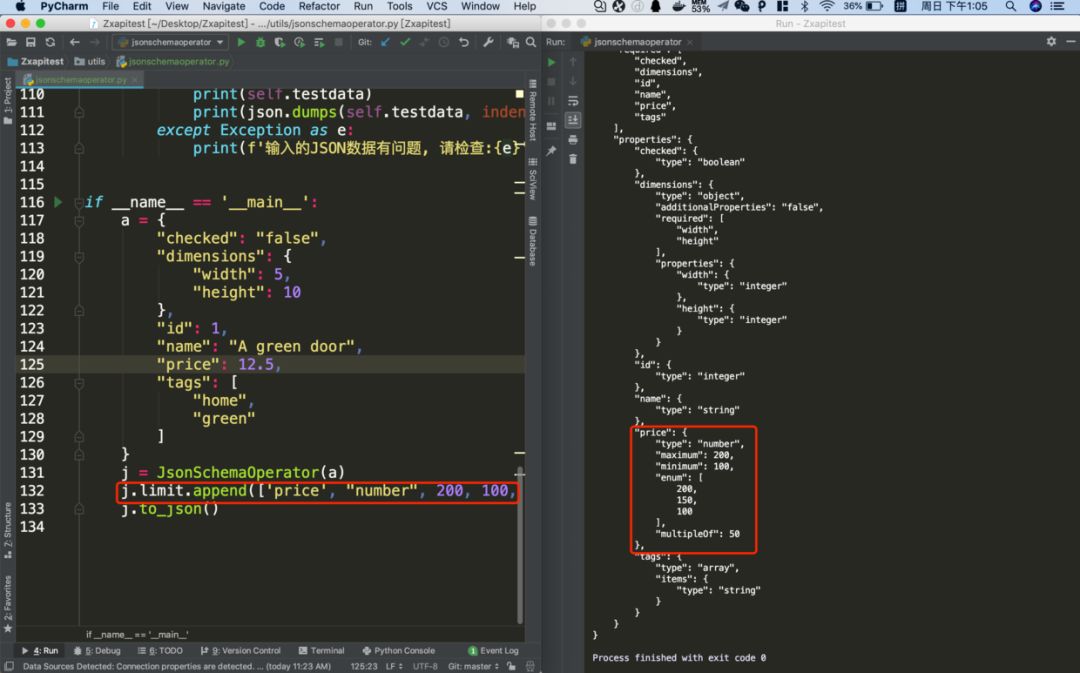Select the jsonschemaoperator.py editor tab

click(x=80, y=80)
